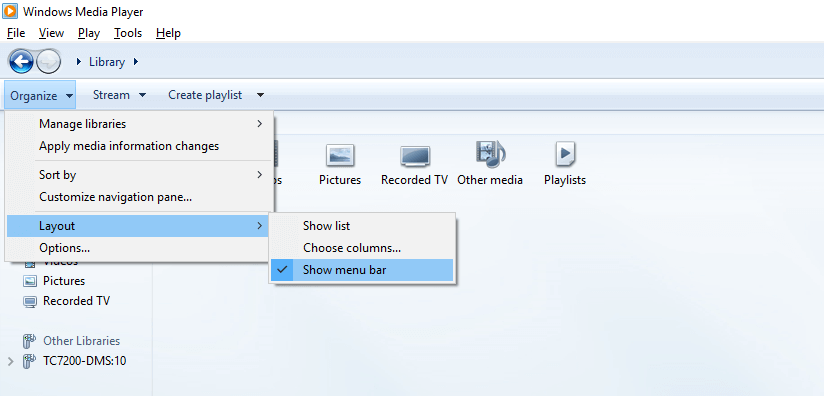Open the Recorded TV library icon
Viewport: 824px width, 396px height.
pos(415,164)
